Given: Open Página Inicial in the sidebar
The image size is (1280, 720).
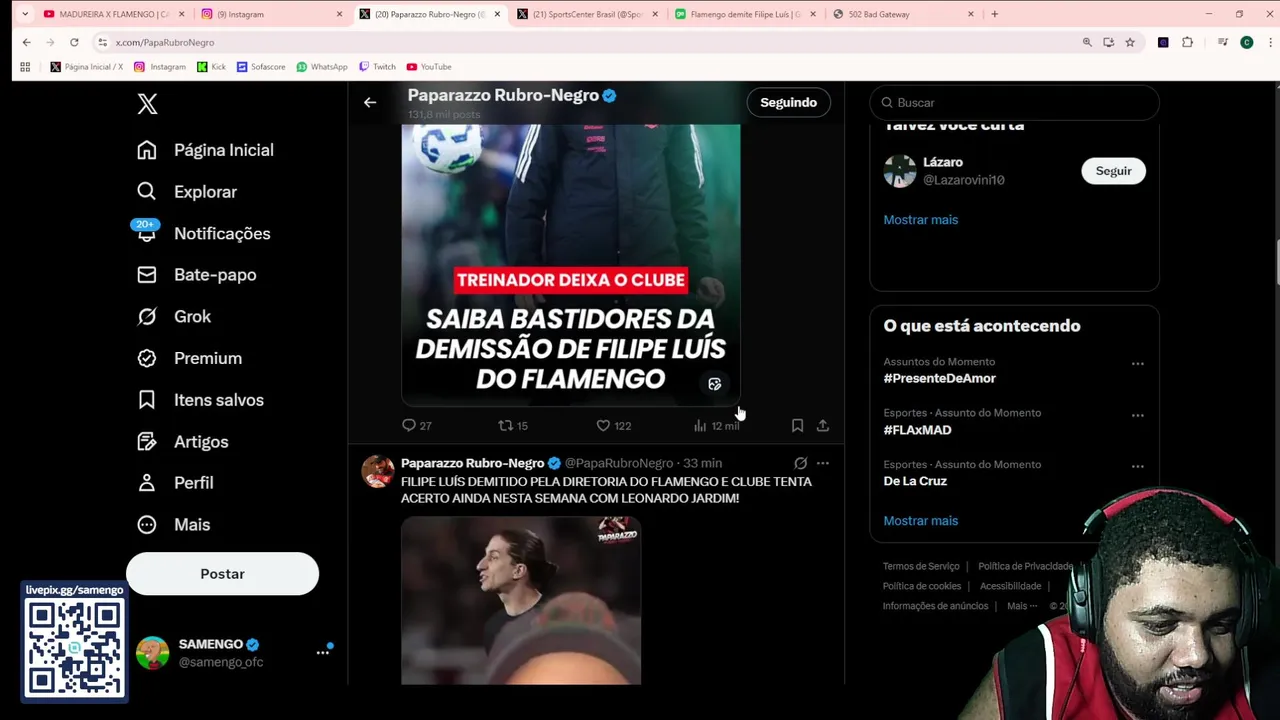Looking at the screenshot, I should point(205,150).
